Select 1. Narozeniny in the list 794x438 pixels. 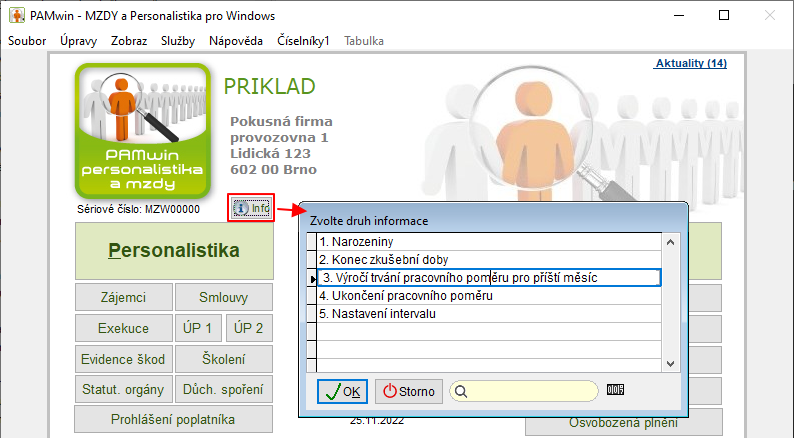489,242
